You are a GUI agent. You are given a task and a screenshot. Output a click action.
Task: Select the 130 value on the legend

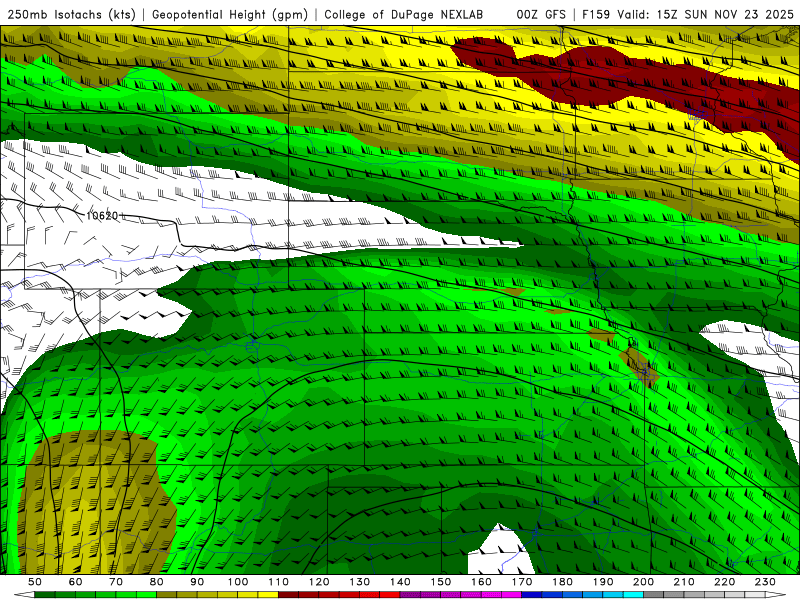click(360, 582)
